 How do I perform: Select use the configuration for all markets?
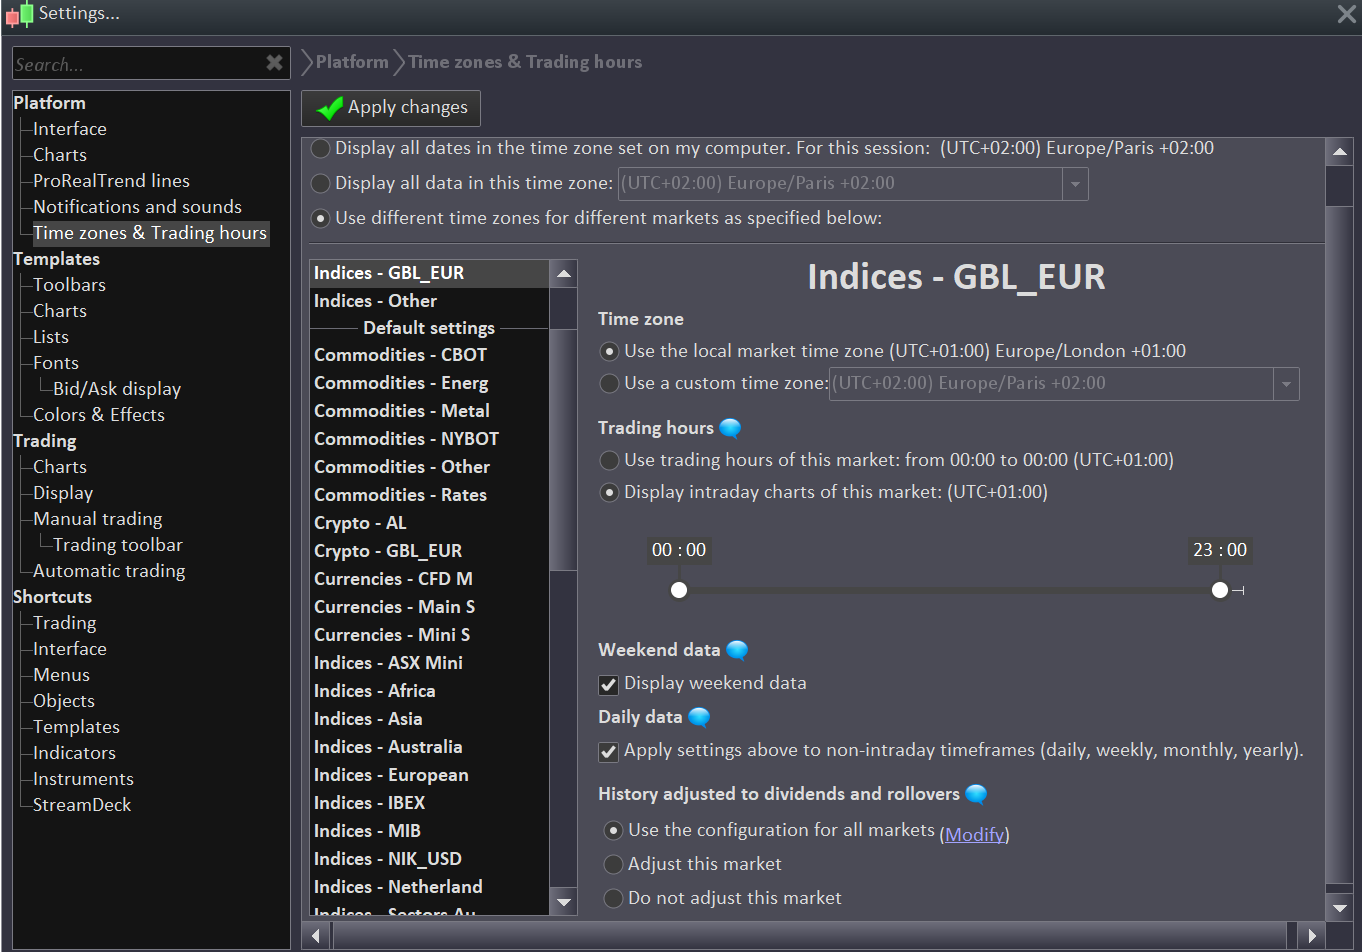coord(613,830)
